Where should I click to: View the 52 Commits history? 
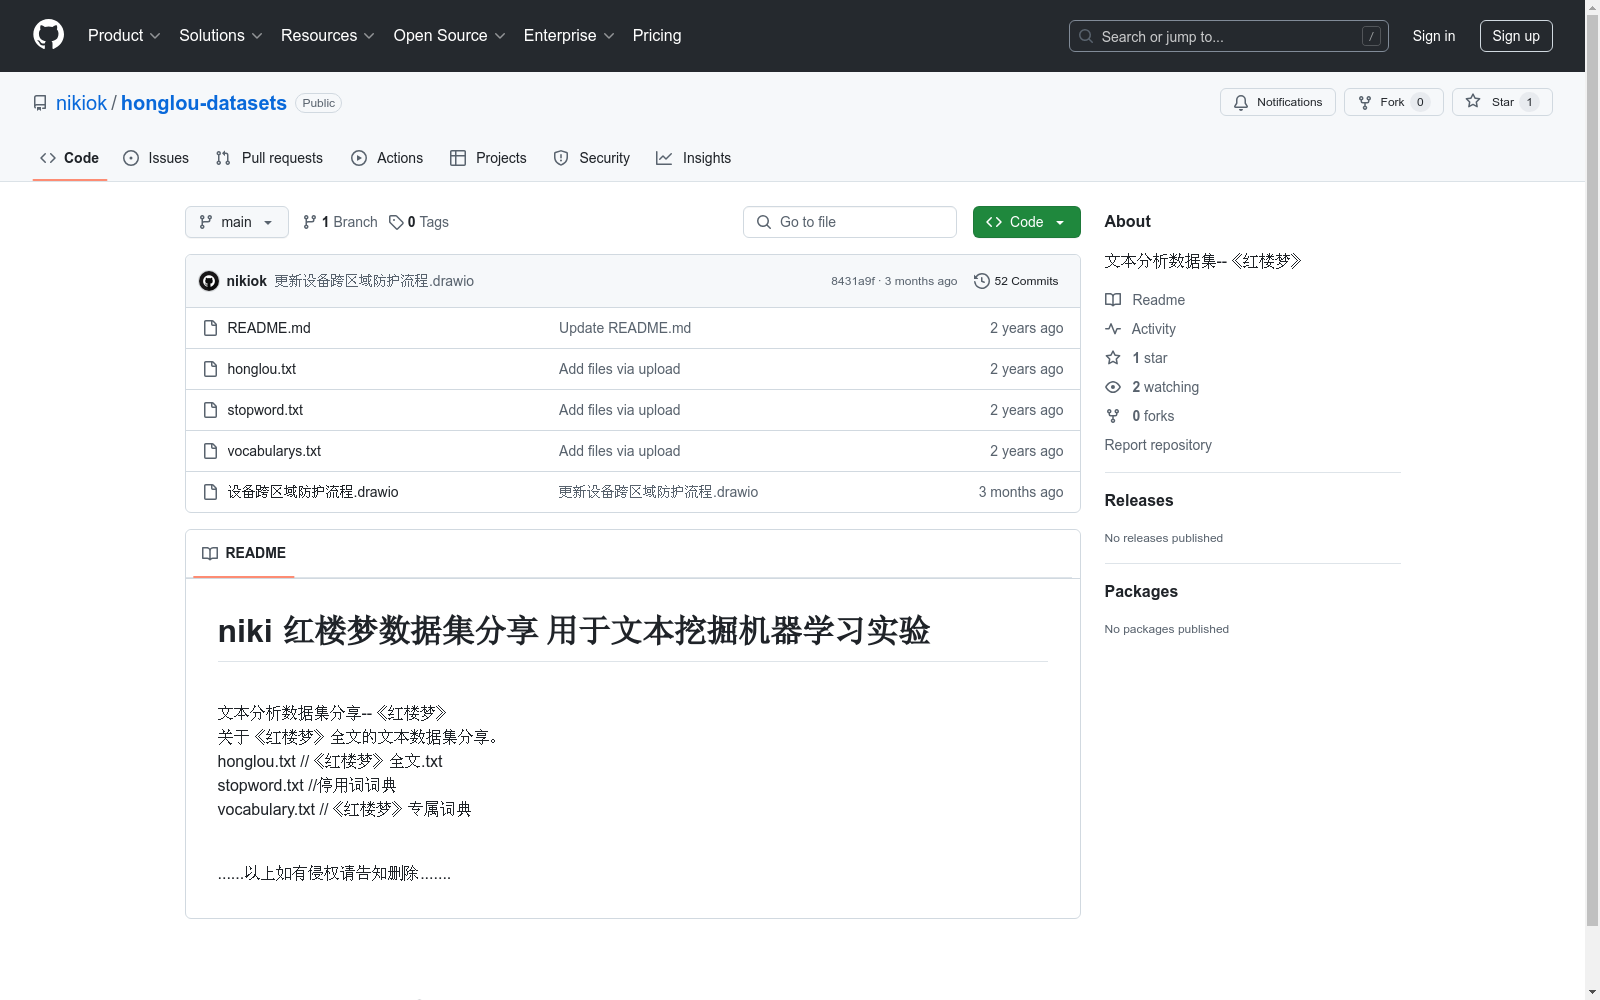point(1016,281)
